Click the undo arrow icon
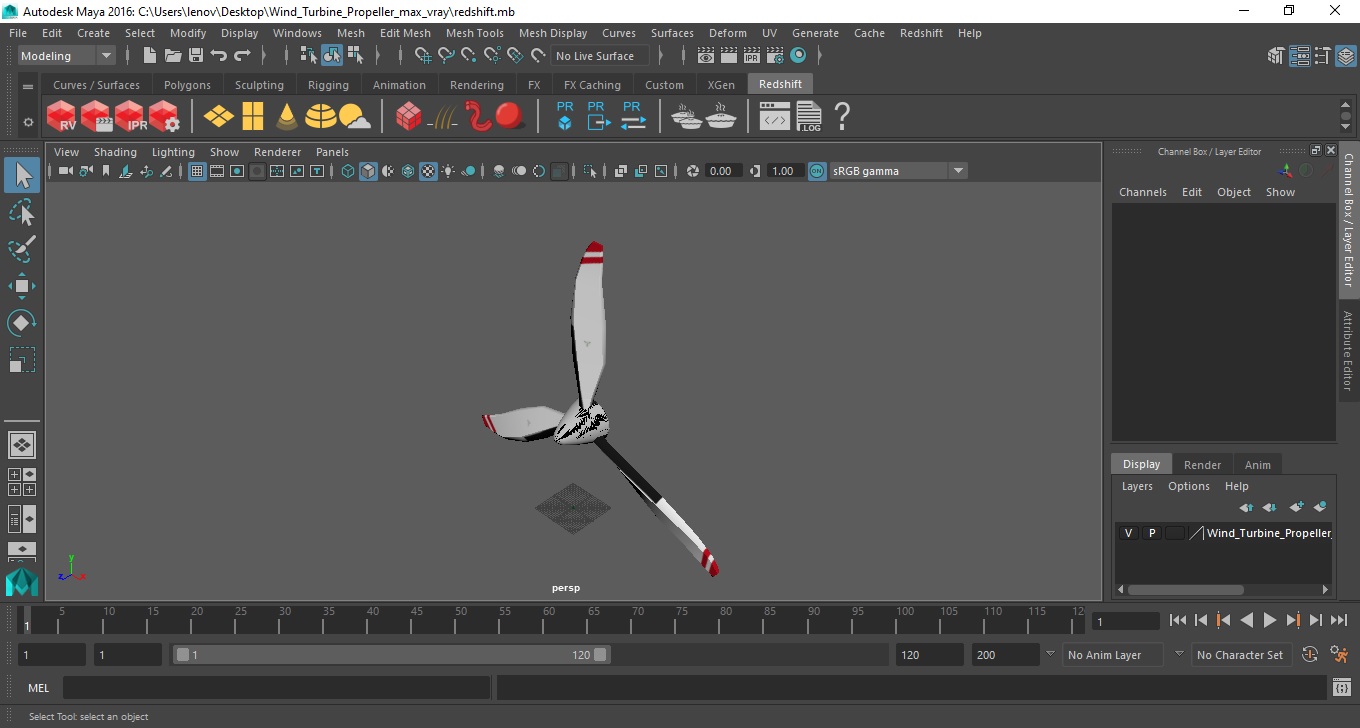This screenshot has height=728, width=1360. coord(219,56)
